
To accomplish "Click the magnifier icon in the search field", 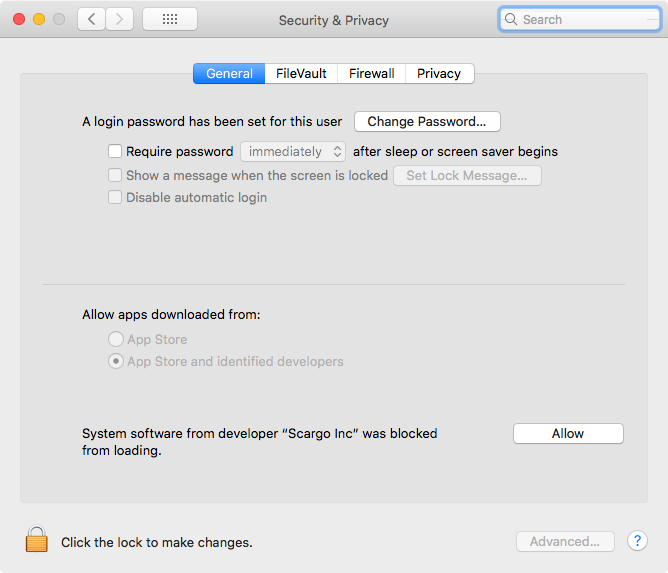I will click(x=511, y=19).
